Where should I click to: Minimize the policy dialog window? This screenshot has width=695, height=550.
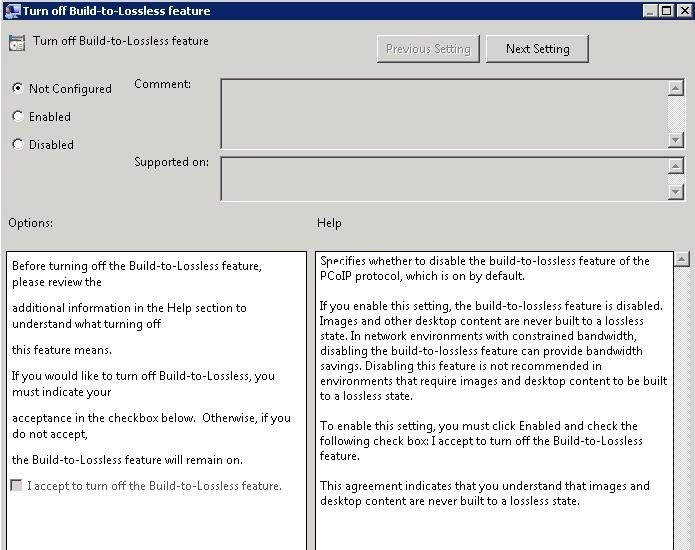[x=649, y=11]
